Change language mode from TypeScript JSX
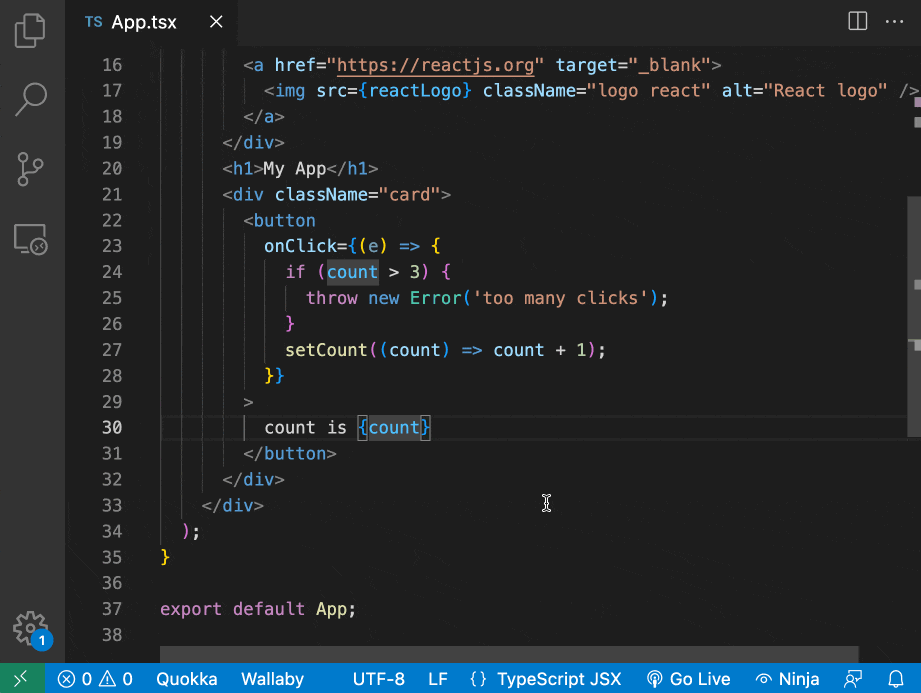This screenshot has height=693, width=921. point(545,679)
